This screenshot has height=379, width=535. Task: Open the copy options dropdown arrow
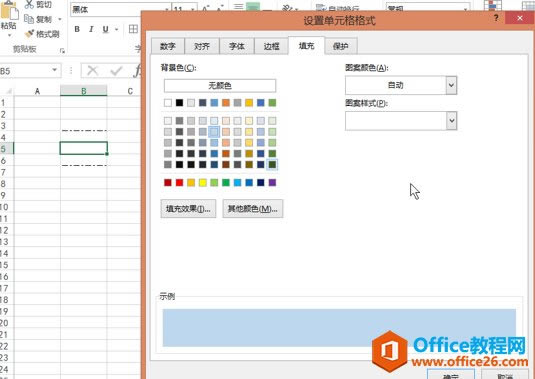pyautogui.click(x=60, y=19)
